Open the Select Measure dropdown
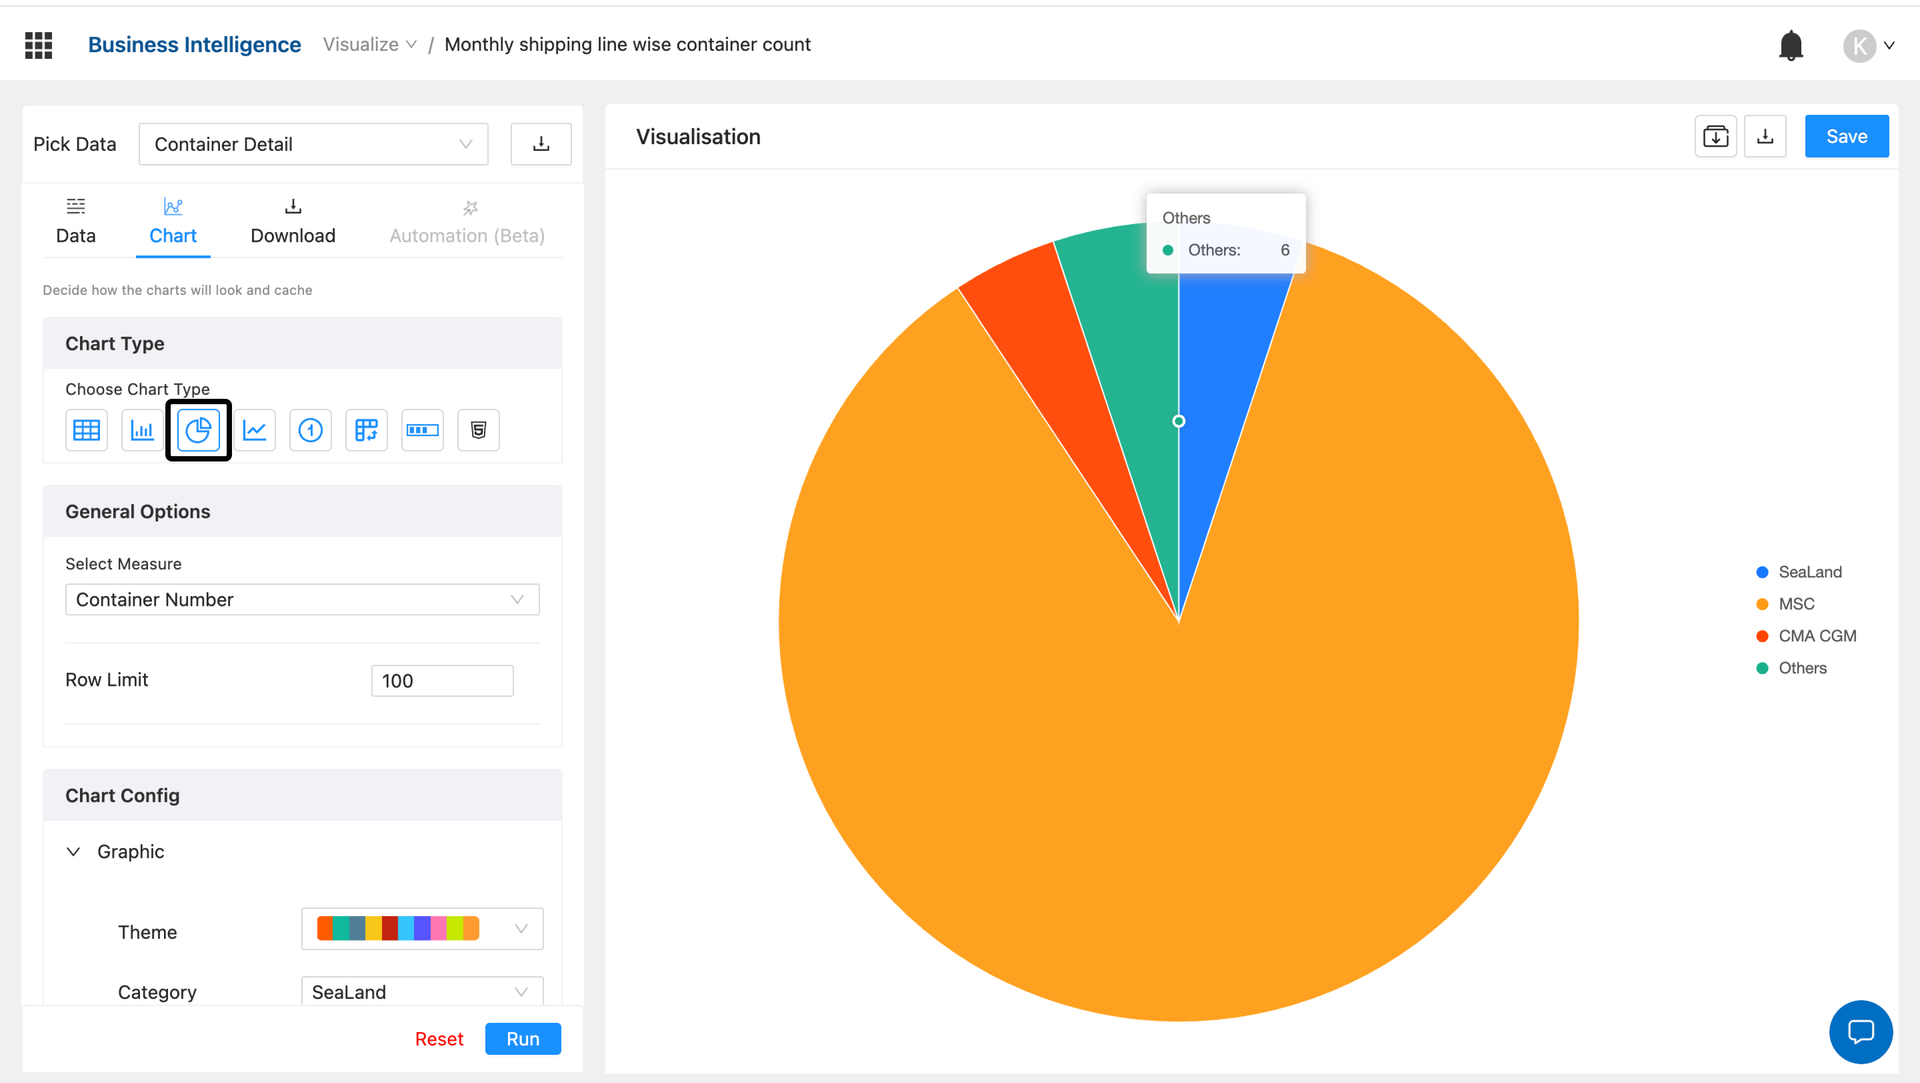 coord(302,600)
